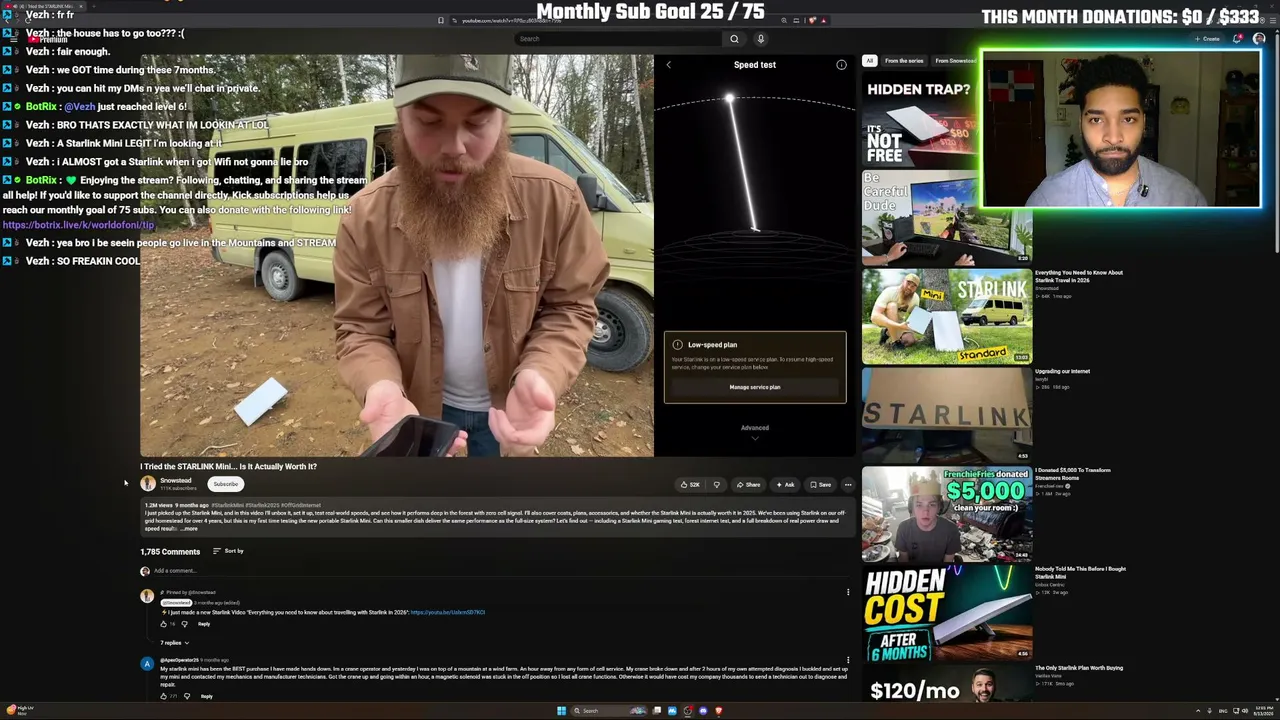Open YouTube notifications bell

coord(1237,39)
